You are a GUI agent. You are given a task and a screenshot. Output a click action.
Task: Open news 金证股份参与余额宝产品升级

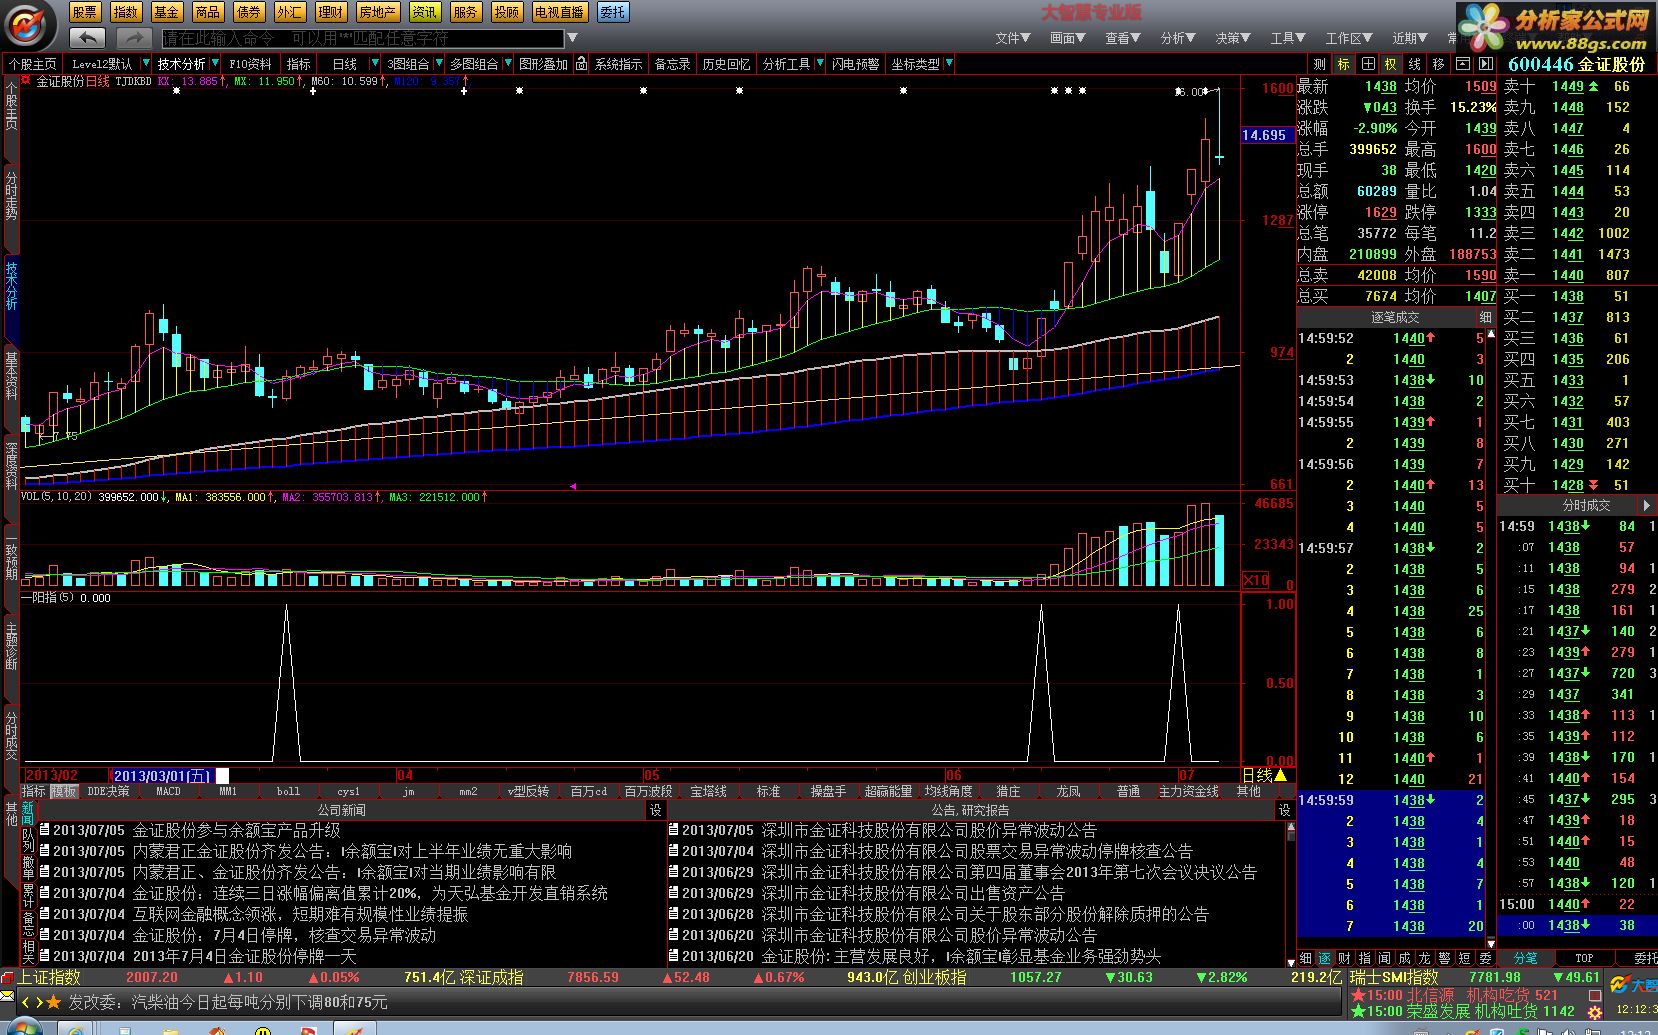pyautogui.click(x=236, y=830)
